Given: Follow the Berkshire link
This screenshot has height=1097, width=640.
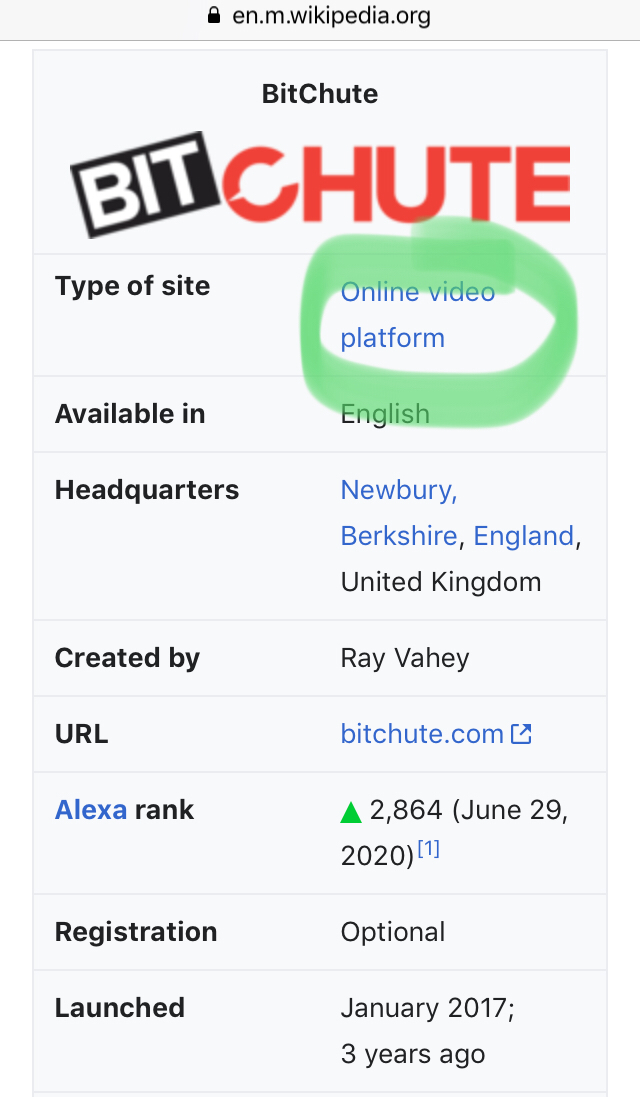Looking at the screenshot, I should pos(399,536).
